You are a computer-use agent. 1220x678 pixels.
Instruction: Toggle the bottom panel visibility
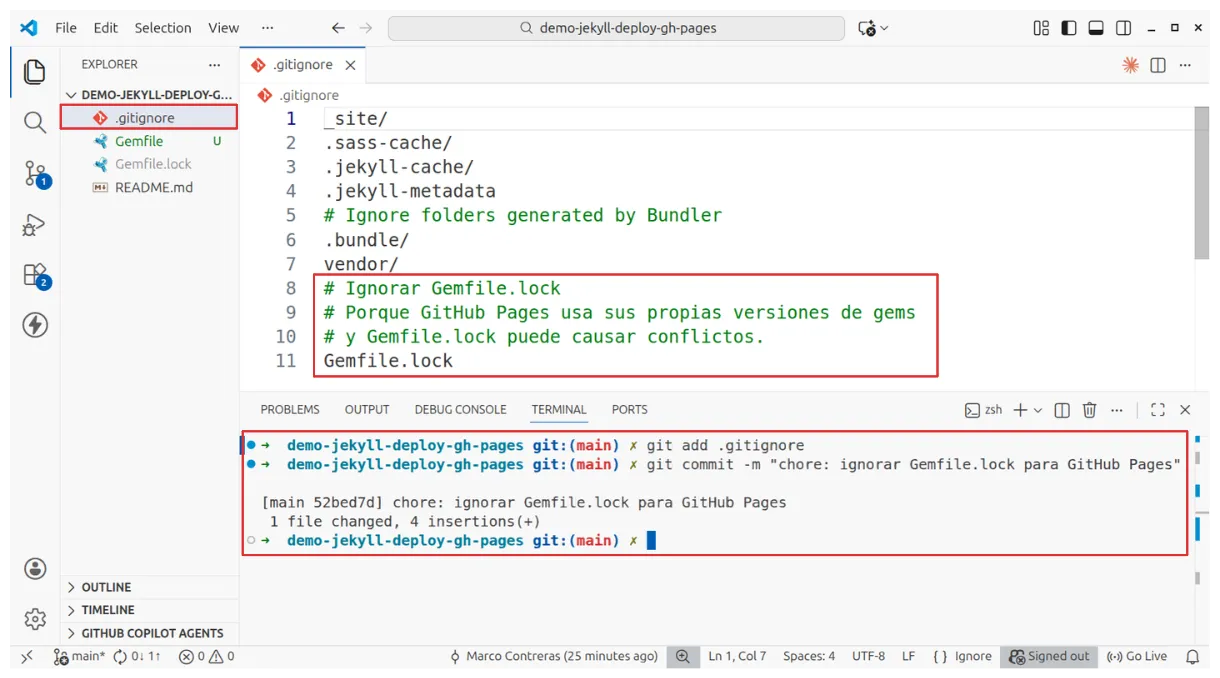click(x=1096, y=28)
